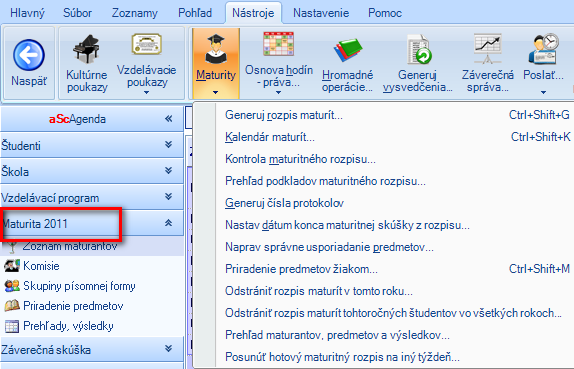This screenshot has height=369, width=574.
Task: Click Prehľady, výsledky table icon
Action: [12, 326]
